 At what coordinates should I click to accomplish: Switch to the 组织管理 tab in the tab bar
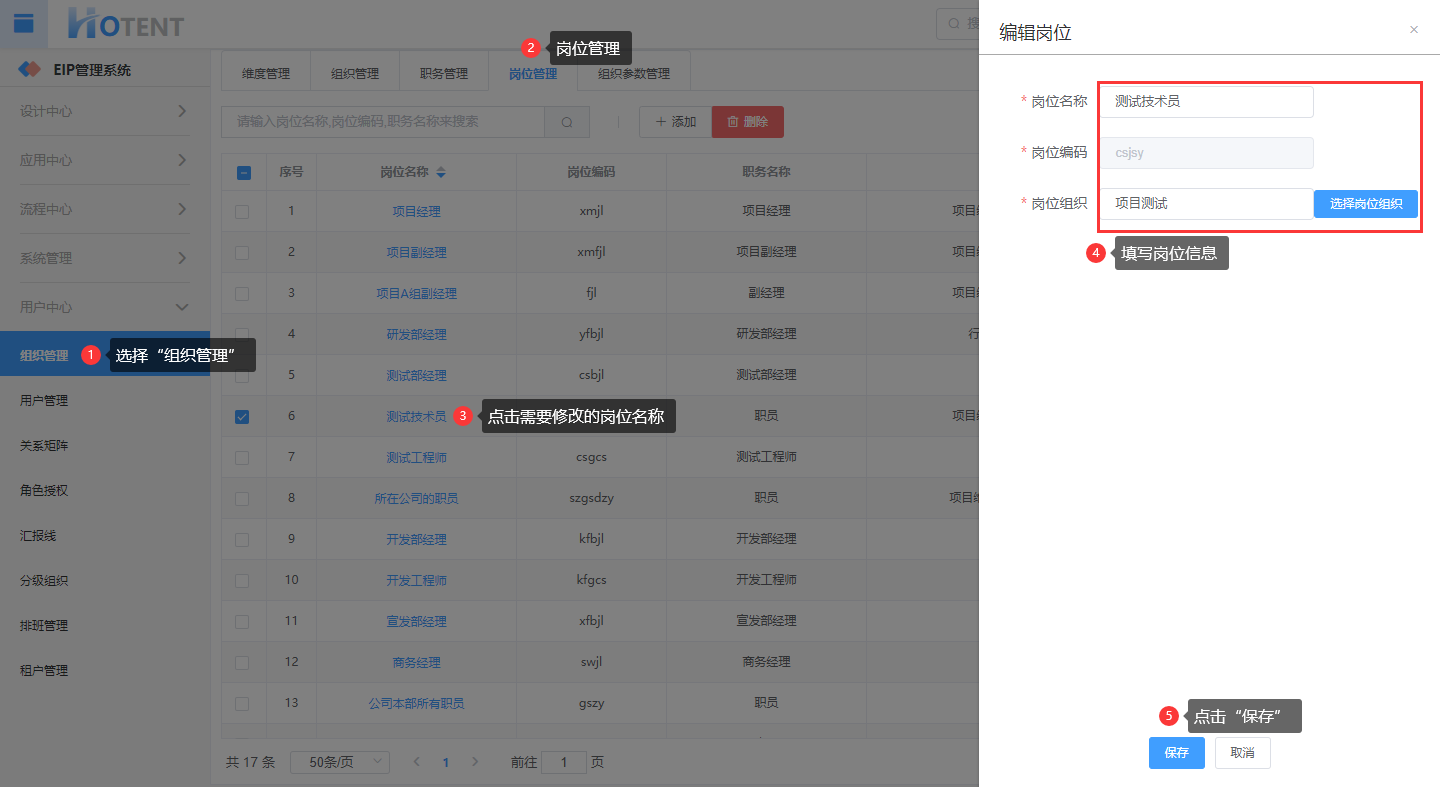354,73
